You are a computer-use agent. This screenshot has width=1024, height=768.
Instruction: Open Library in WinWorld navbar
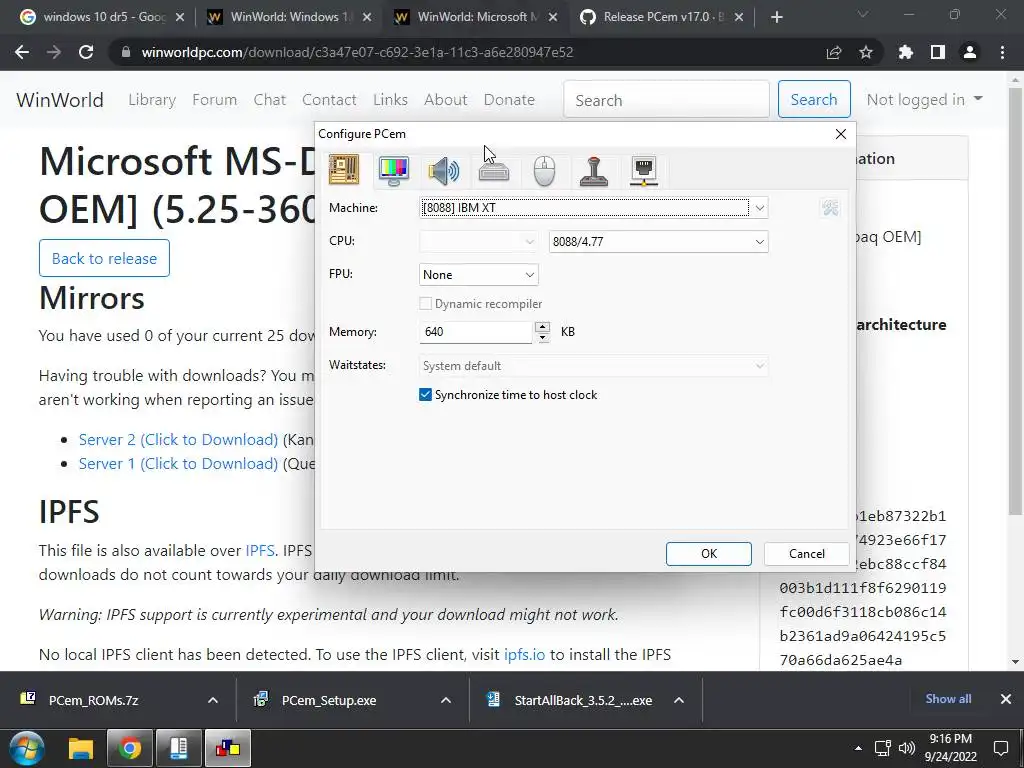tap(152, 100)
